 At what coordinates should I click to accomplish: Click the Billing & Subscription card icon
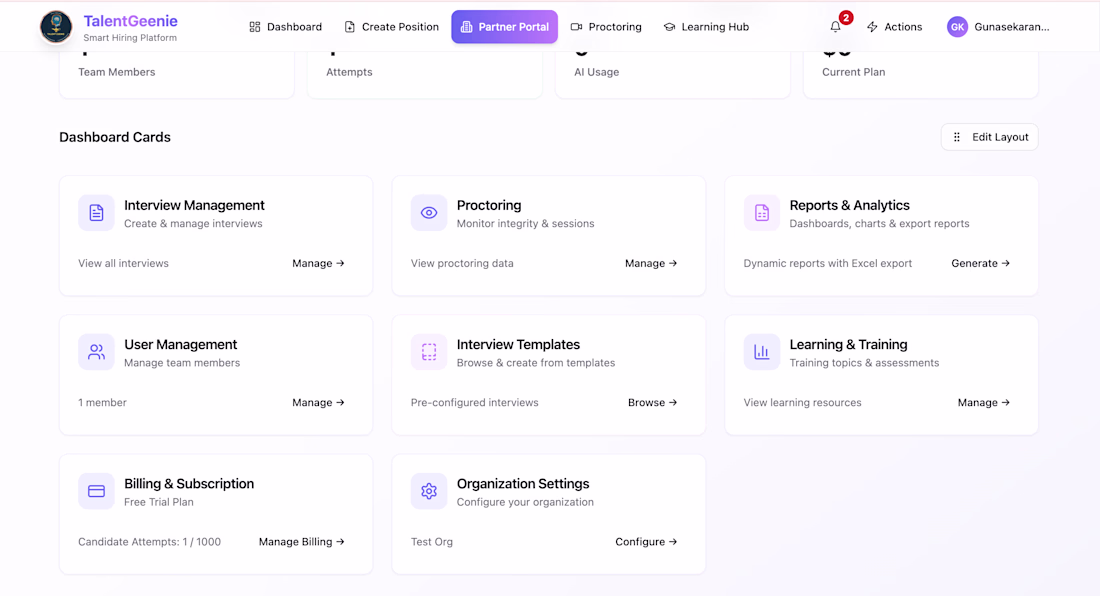(x=96, y=491)
